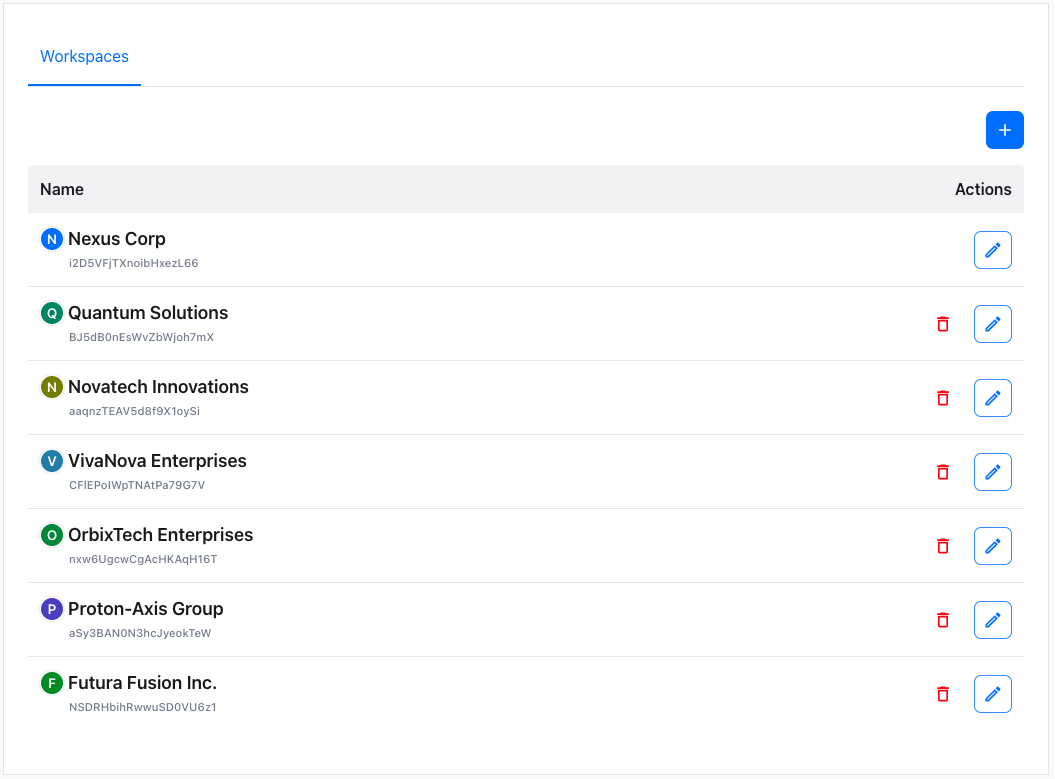
Task: Edit the Futura Fusion Inc. workspace
Action: point(992,694)
